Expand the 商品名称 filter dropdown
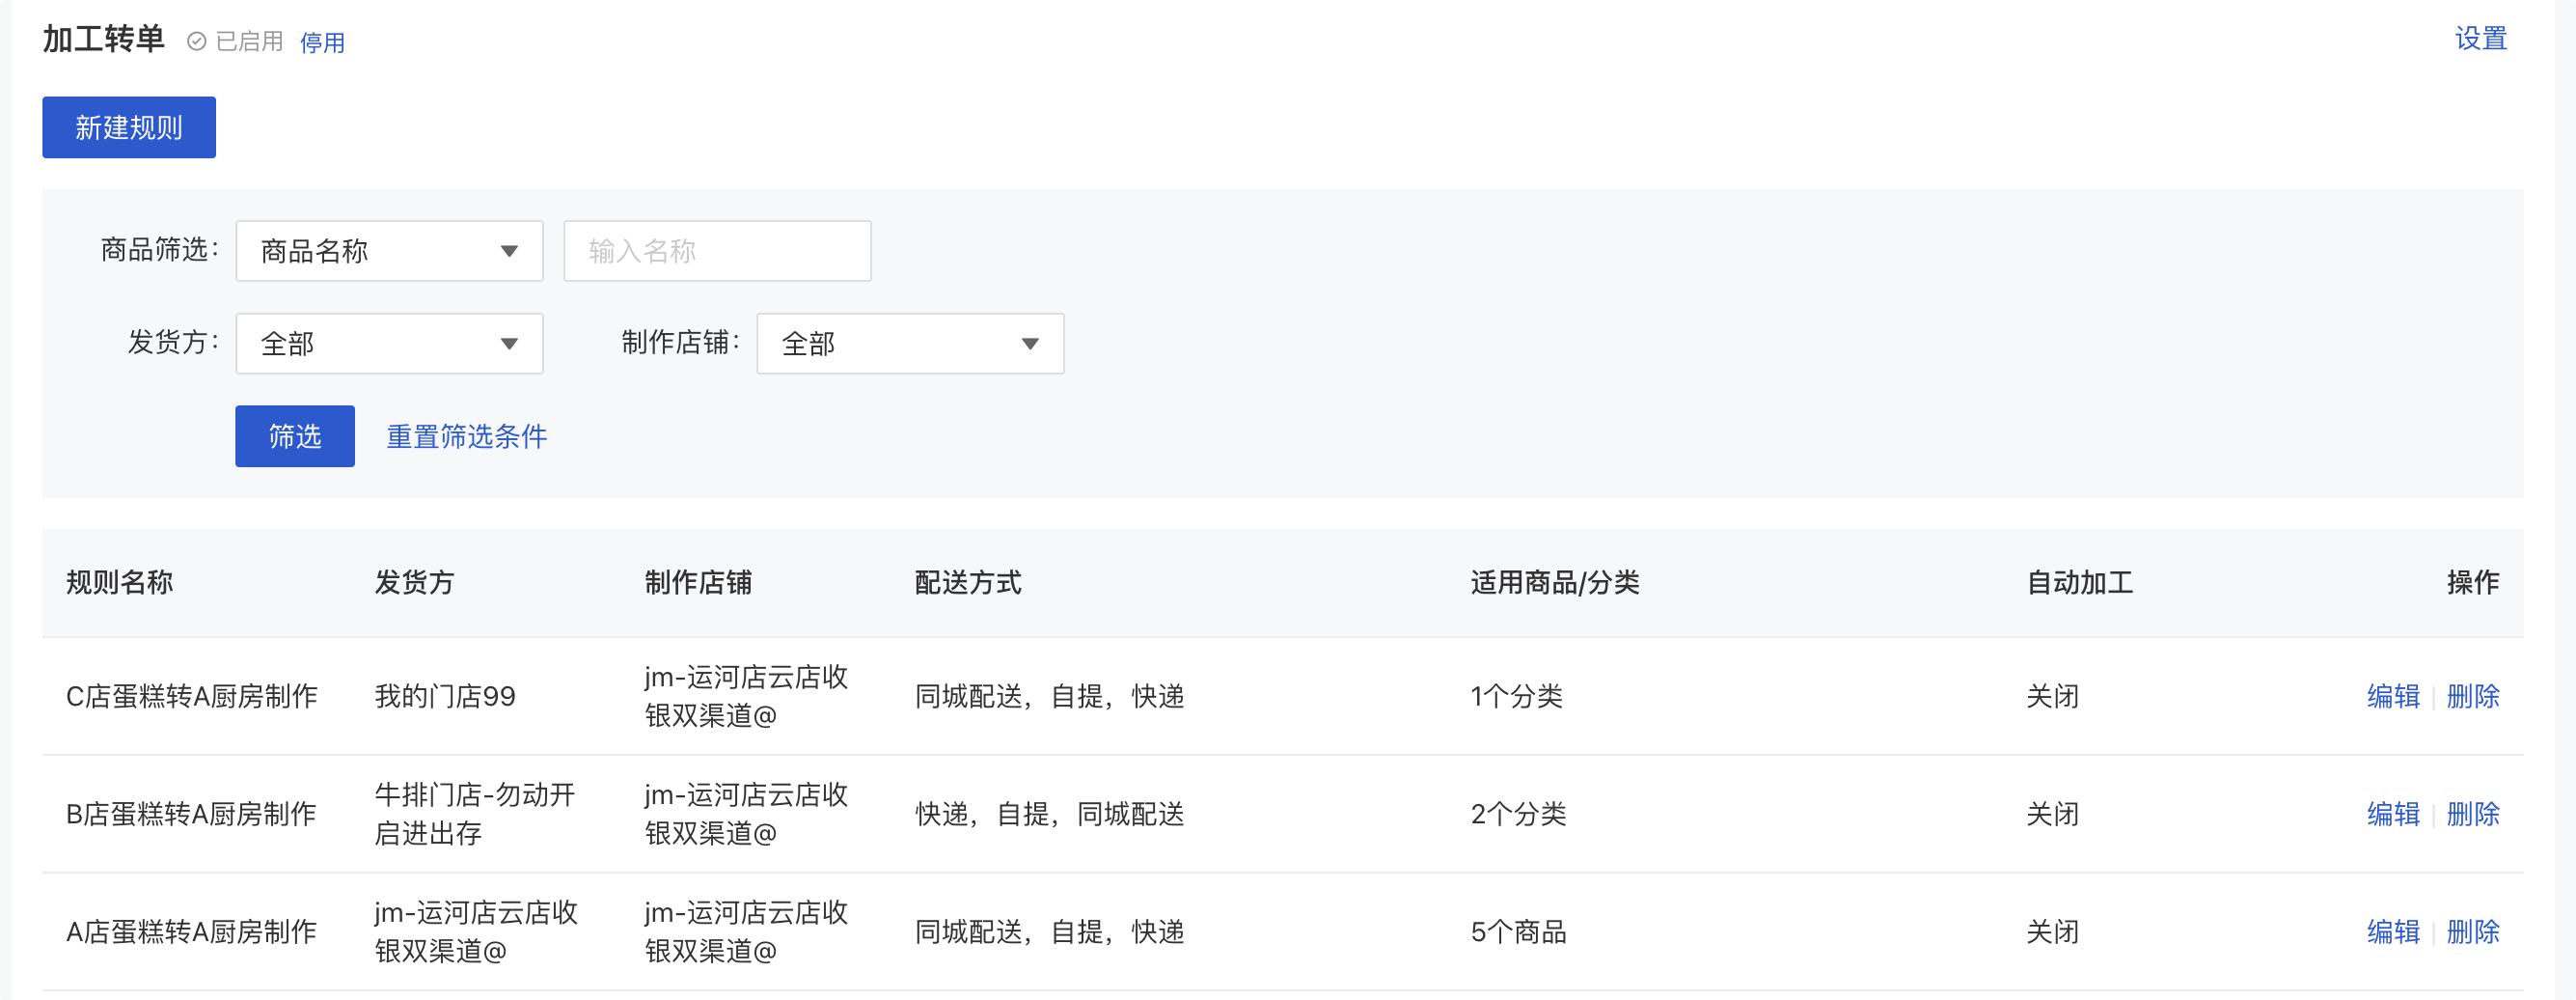This screenshot has width=2576, height=1000. click(x=389, y=251)
